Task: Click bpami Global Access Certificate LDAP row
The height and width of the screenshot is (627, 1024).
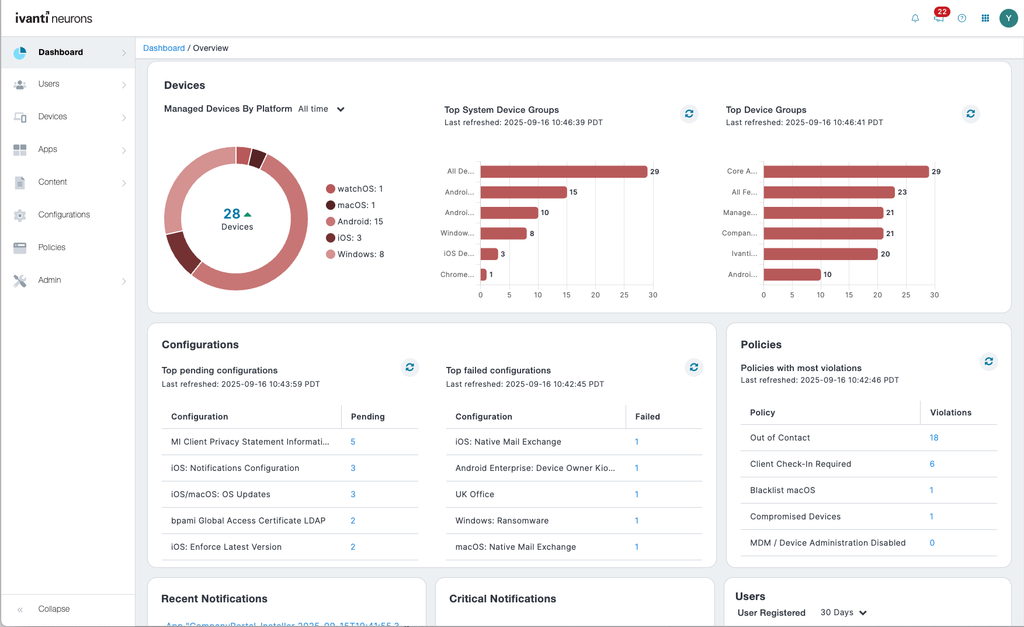Action: click(289, 521)
